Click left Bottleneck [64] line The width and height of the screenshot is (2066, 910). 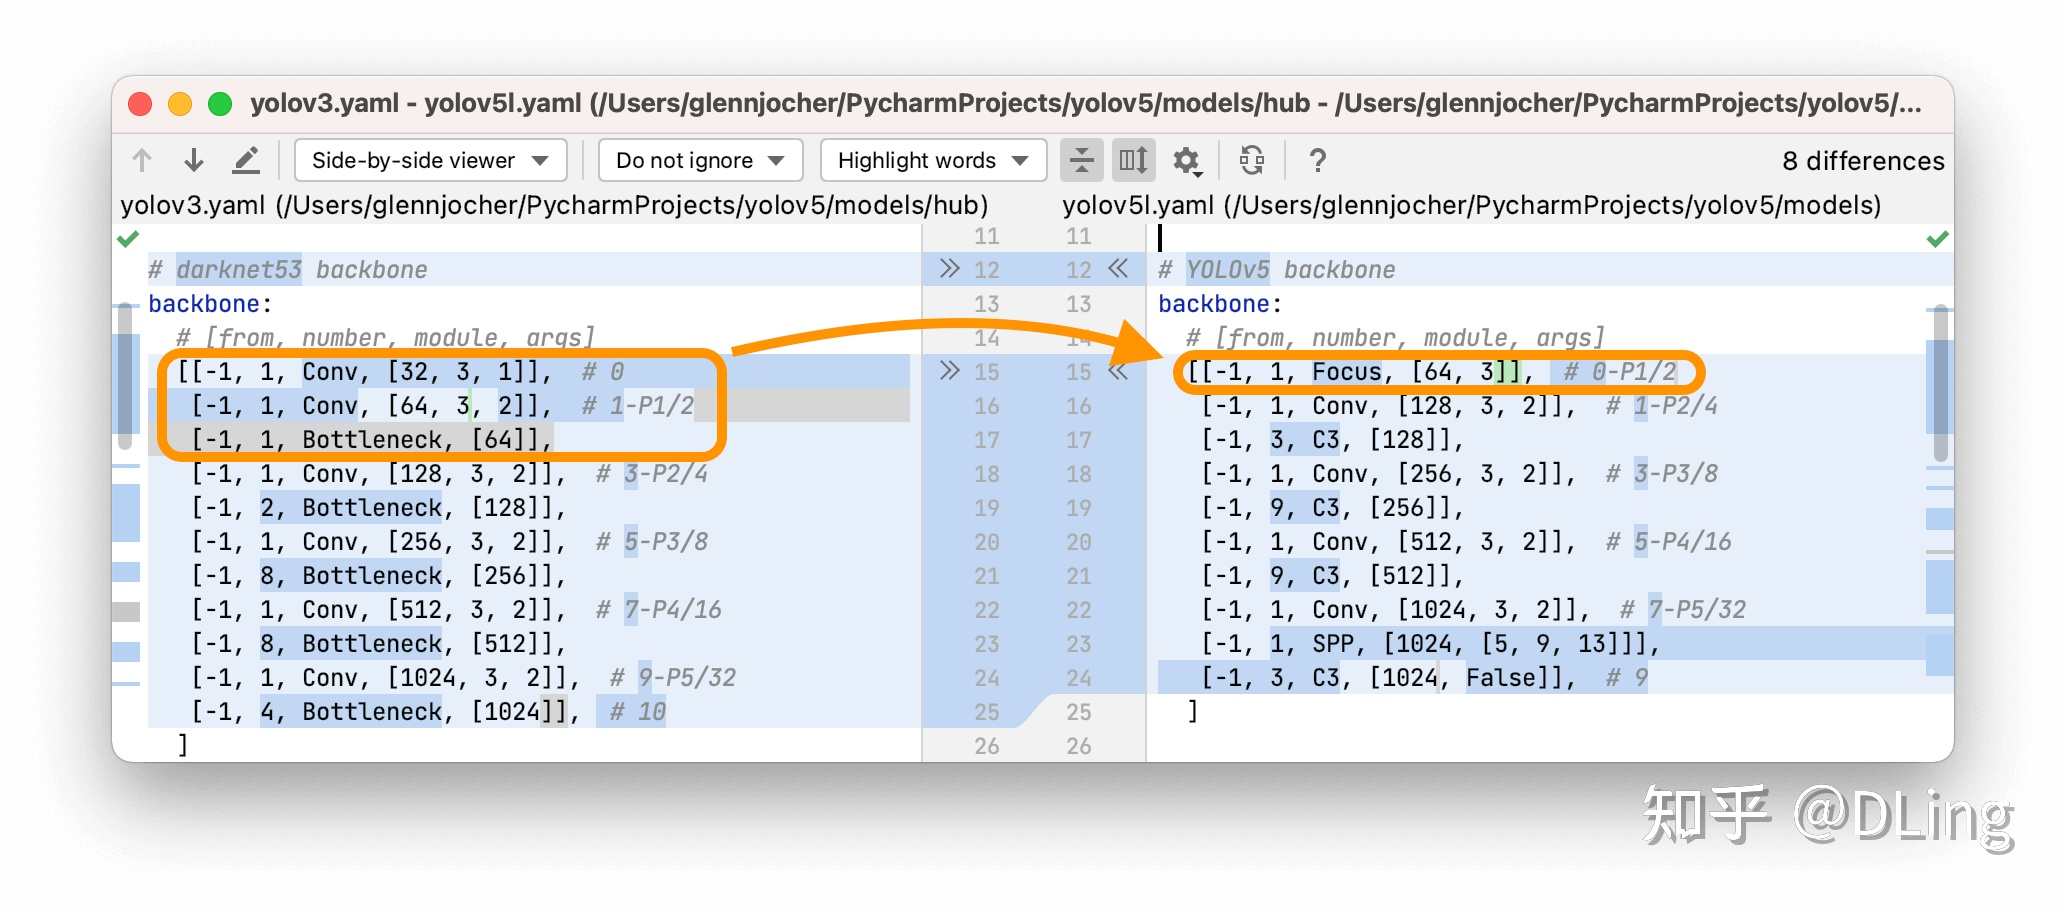pos(371,440)
